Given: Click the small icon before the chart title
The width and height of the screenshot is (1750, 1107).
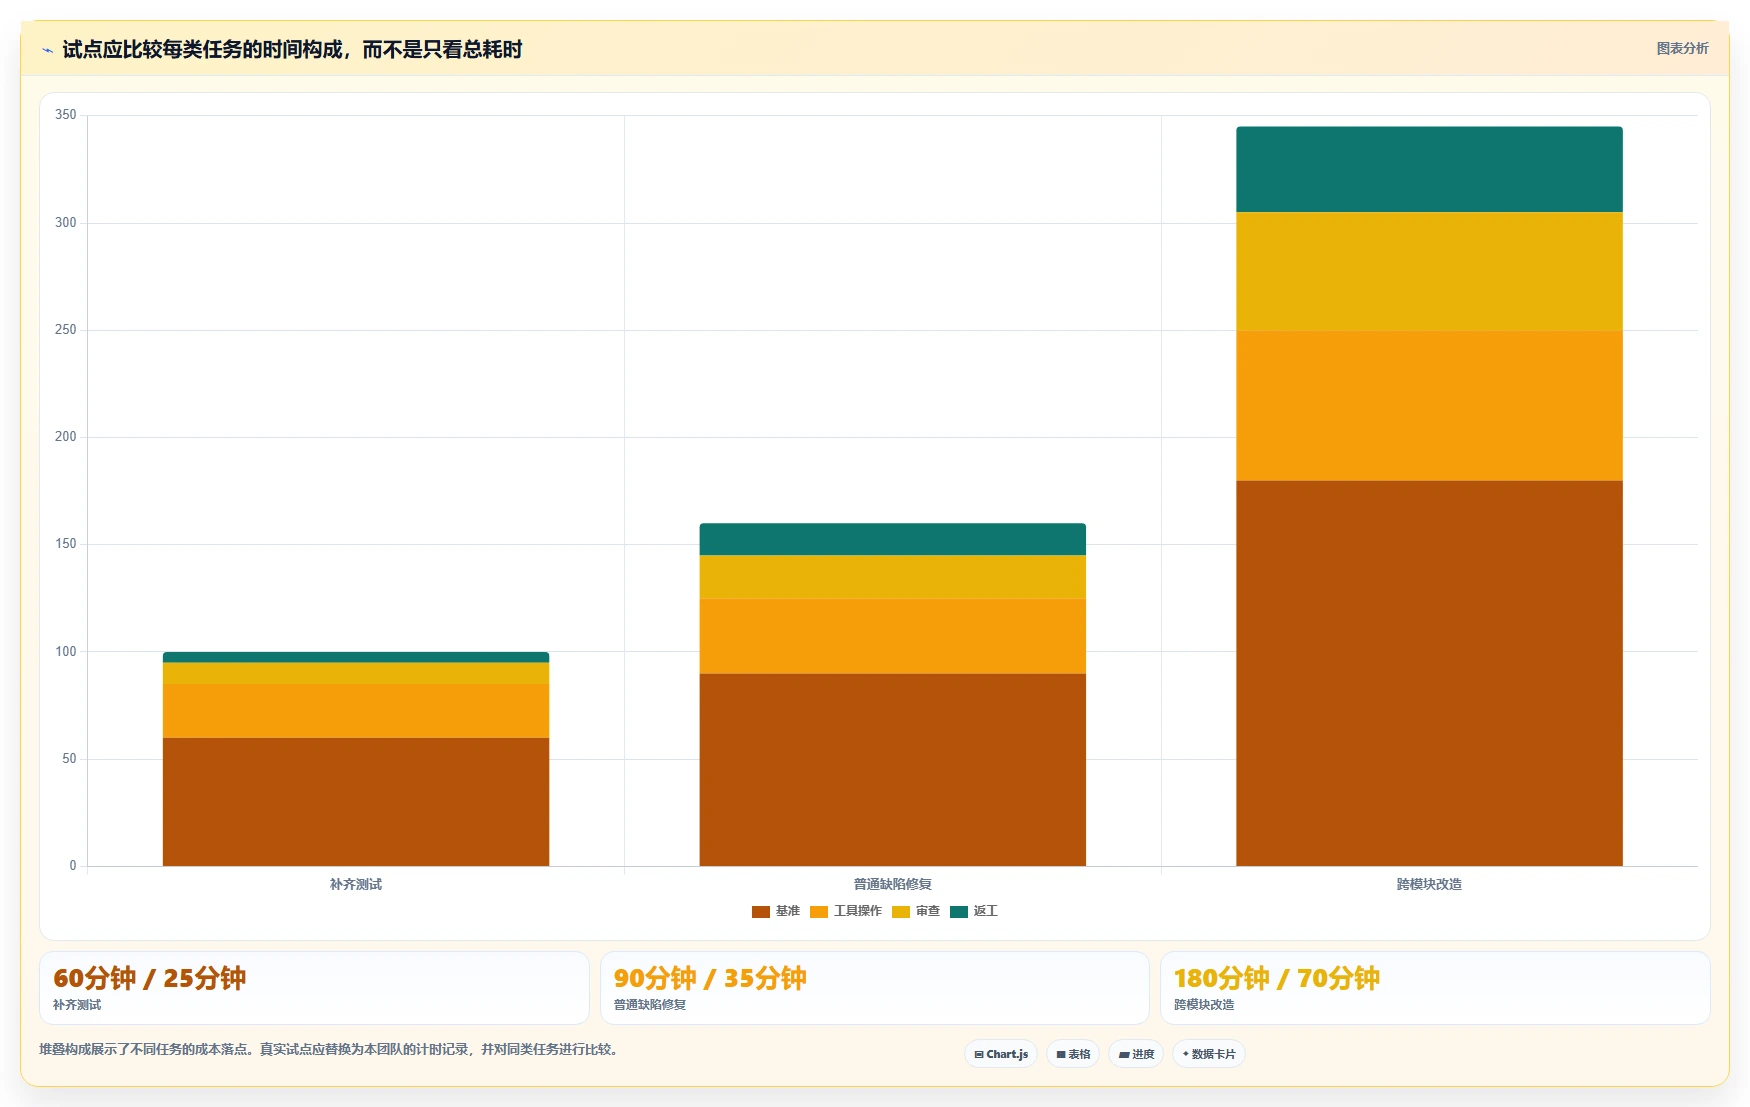Looking at the screenshot, I should (47, 50).
